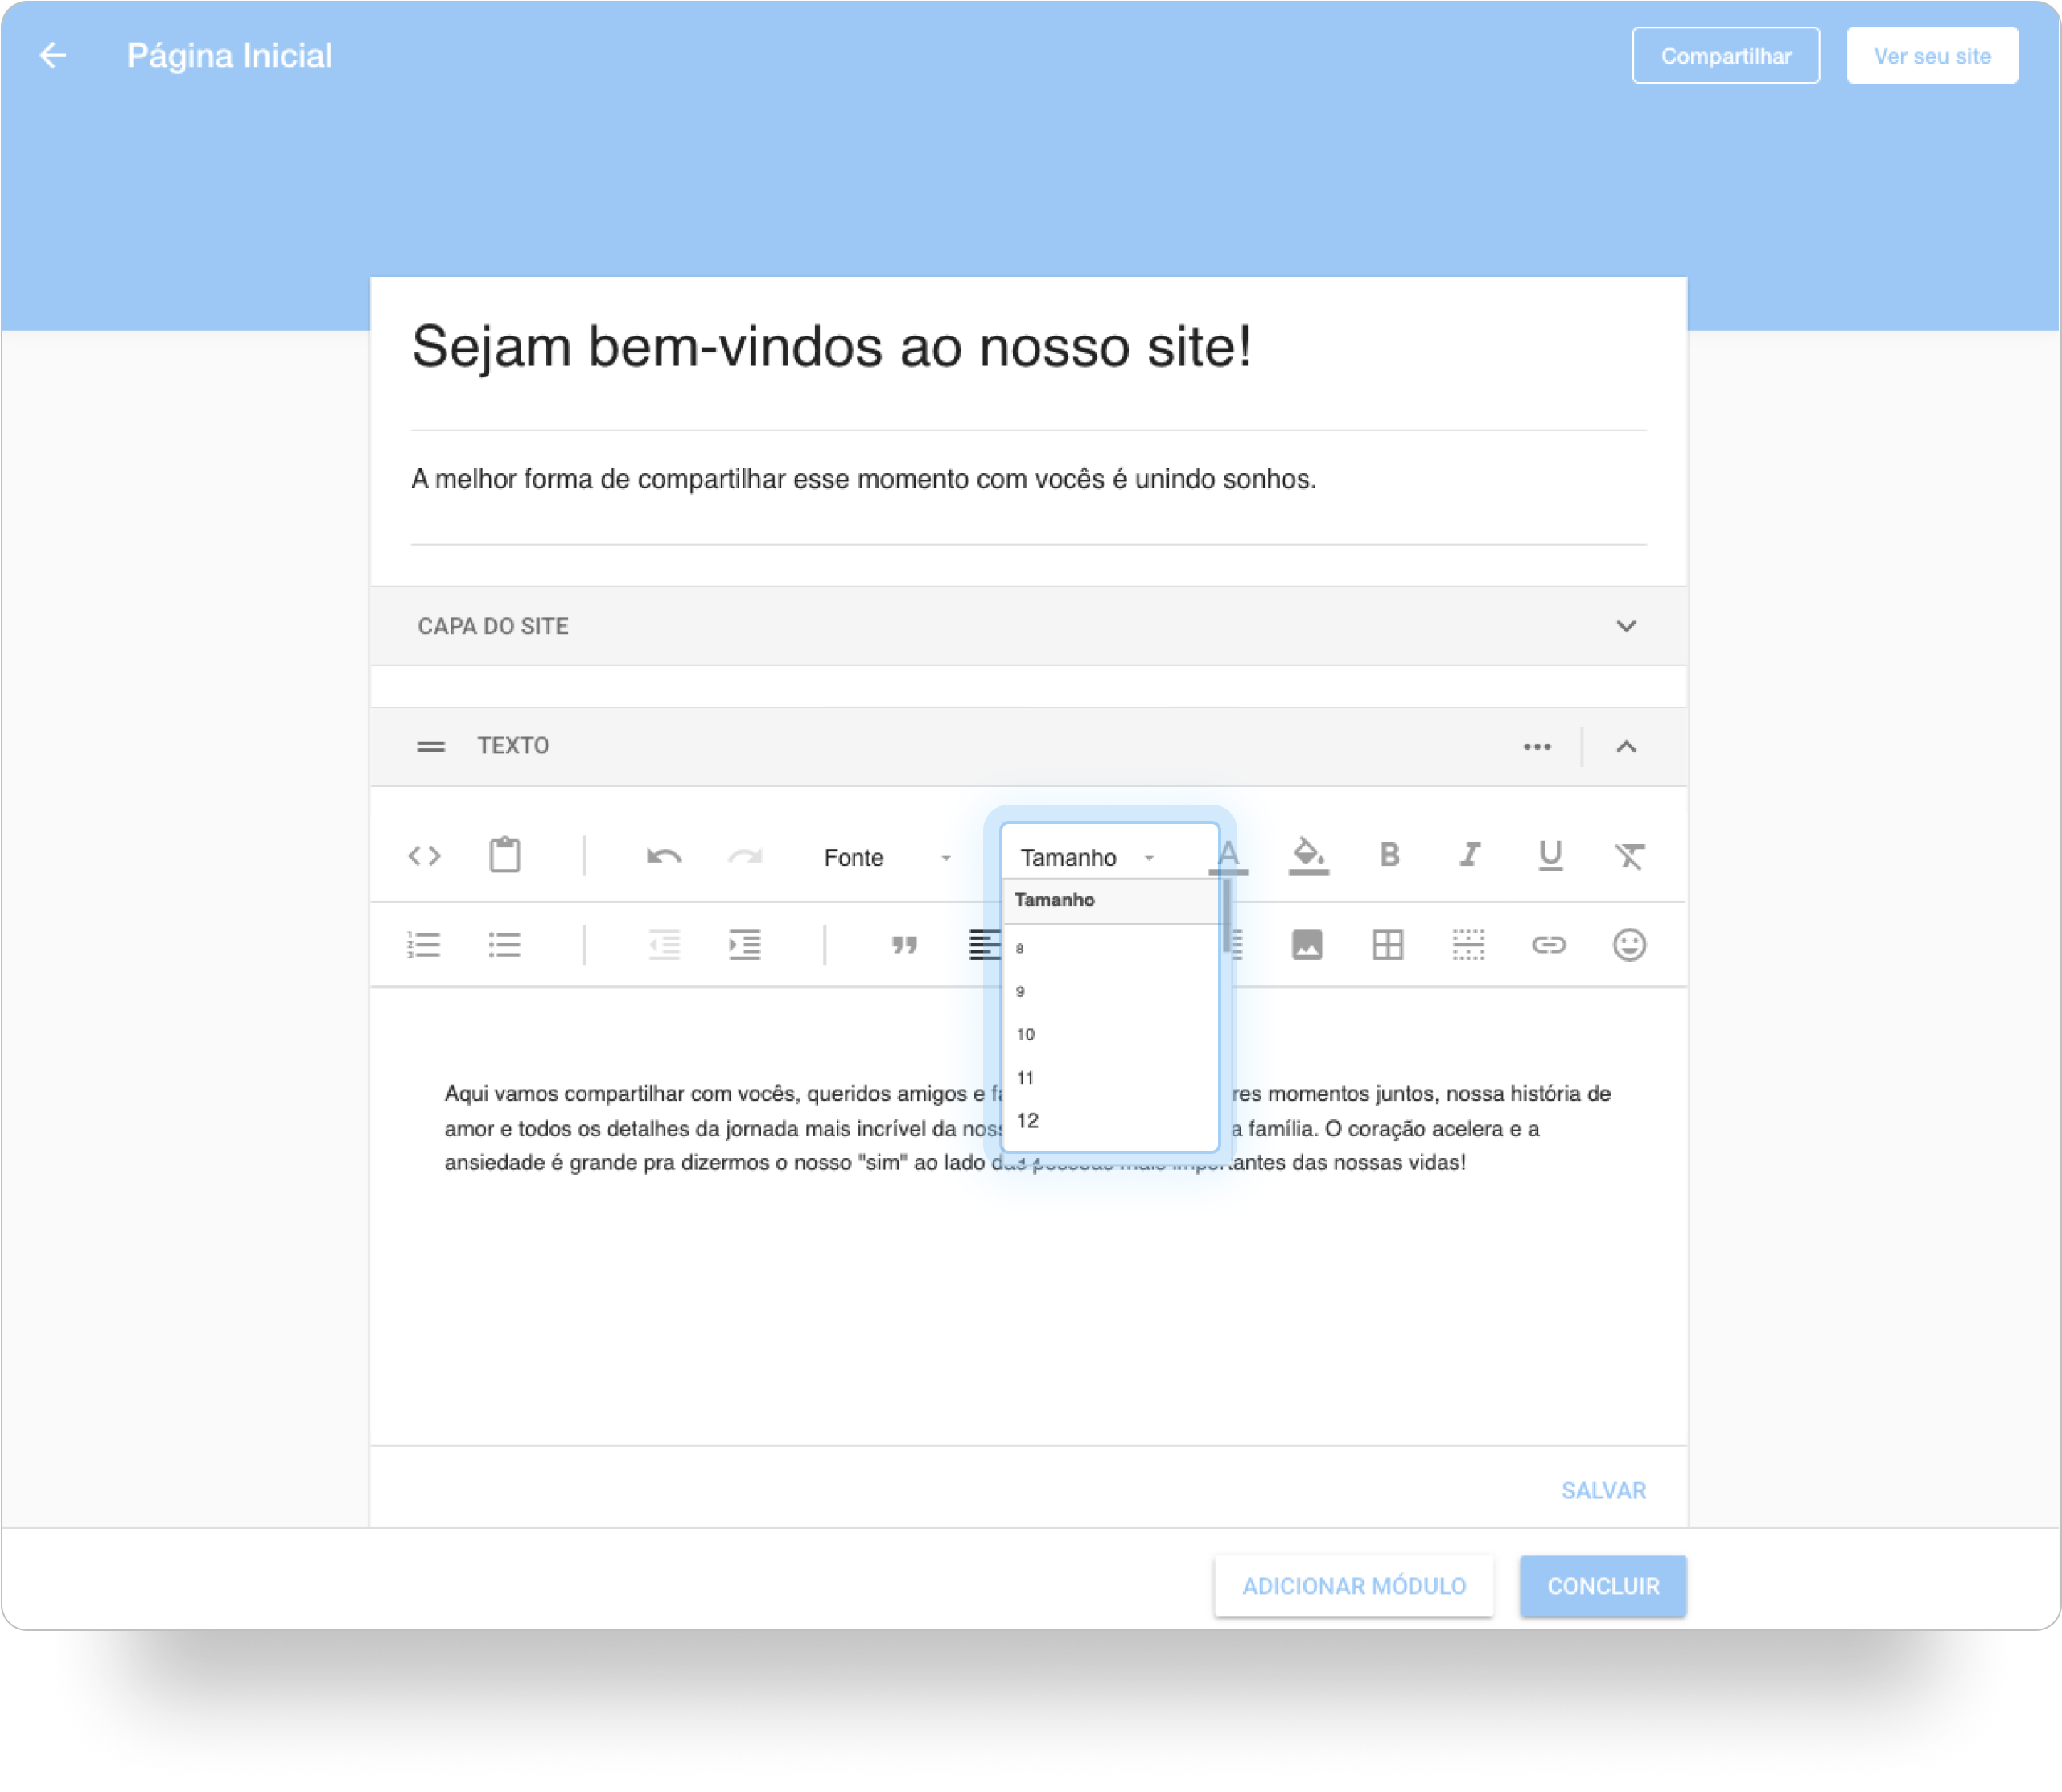The width and height of the screenshot is (2062, 1792).
Task: Insert an image into the text
Action: (1307, 945)
